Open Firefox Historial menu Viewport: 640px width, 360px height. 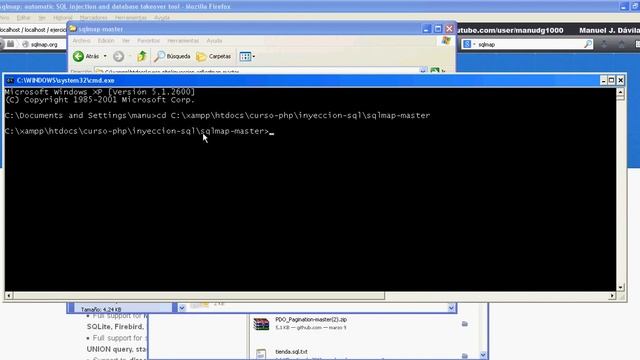point(62,18)
